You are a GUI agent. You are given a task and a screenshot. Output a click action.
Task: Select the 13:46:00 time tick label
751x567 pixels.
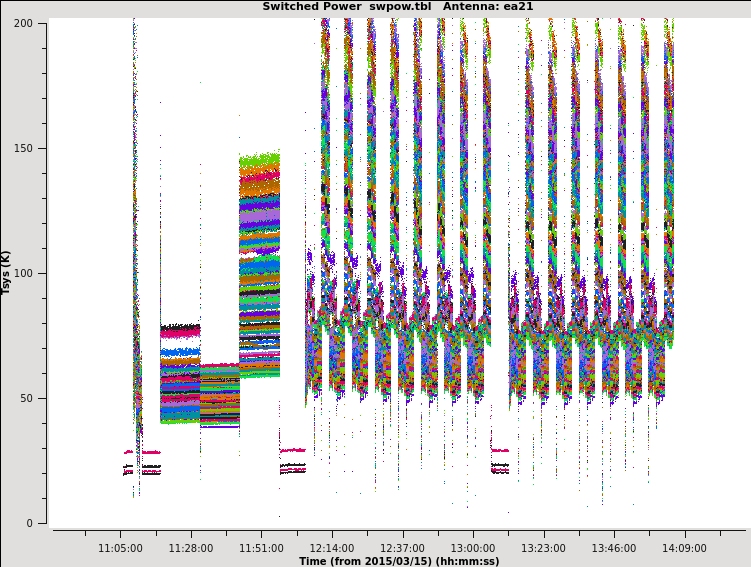coord(613,548)
